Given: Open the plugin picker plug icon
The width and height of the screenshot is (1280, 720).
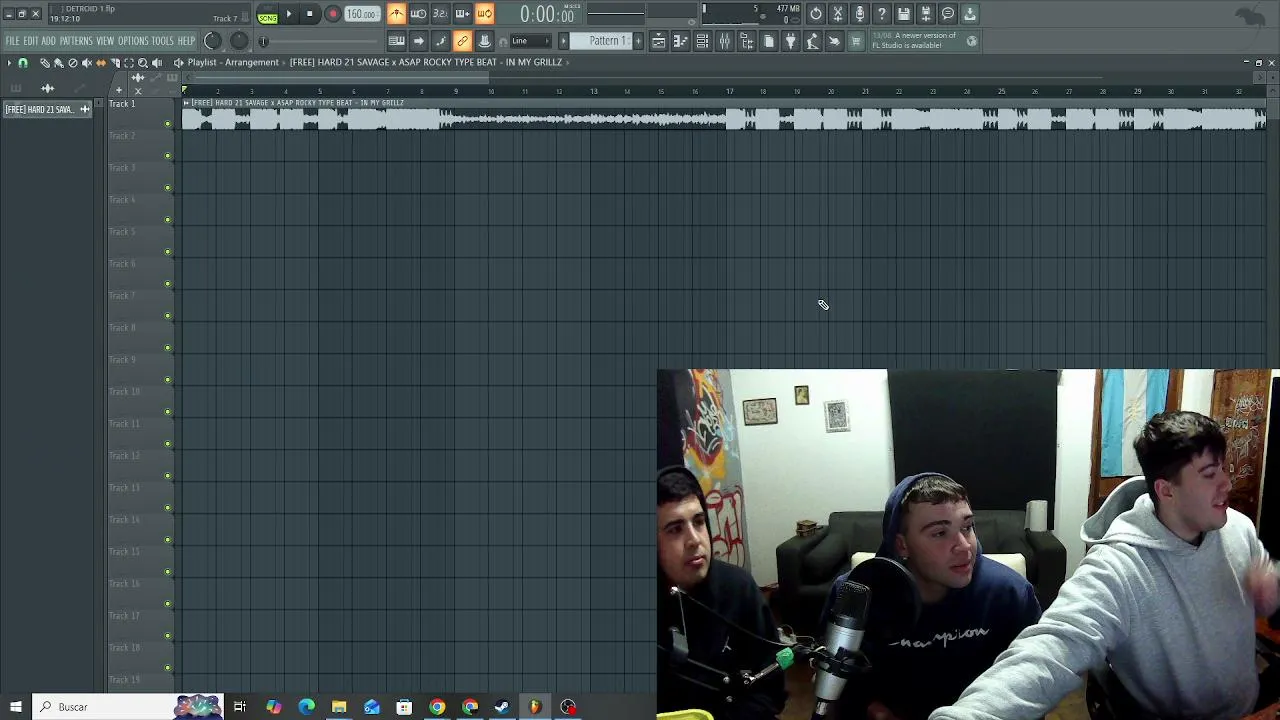Looking at the screenshot, I should 791,41.
